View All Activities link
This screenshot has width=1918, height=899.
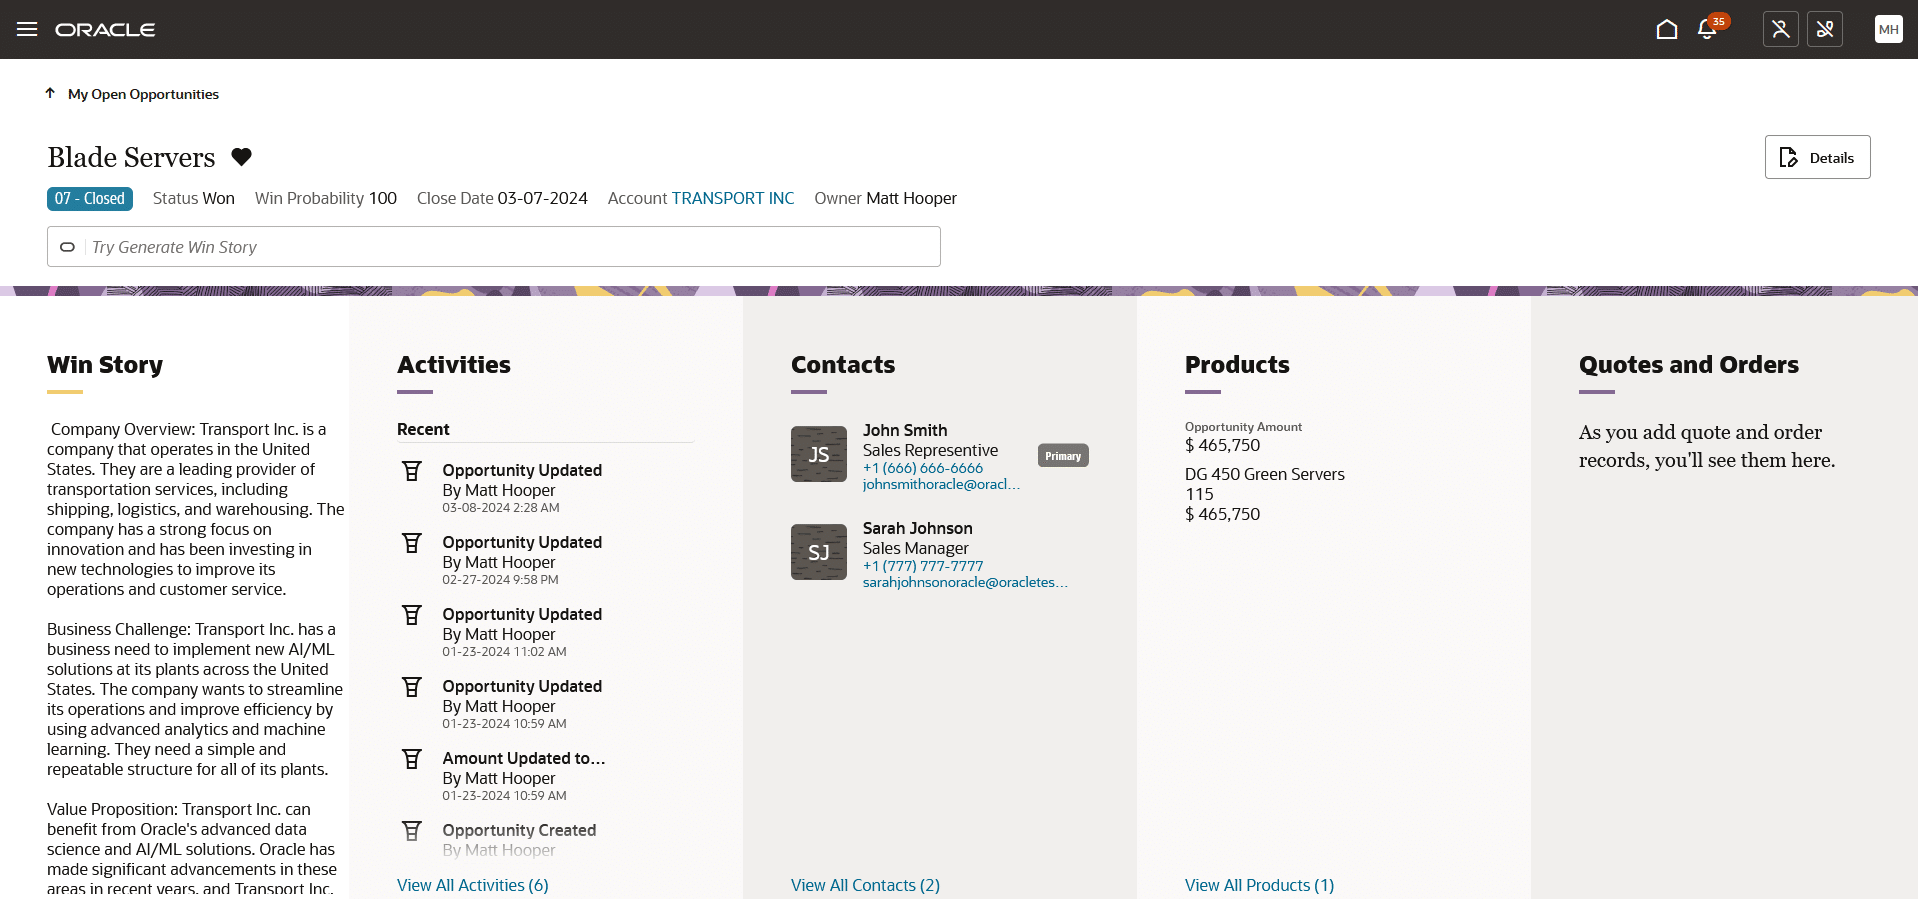point(472,885)
